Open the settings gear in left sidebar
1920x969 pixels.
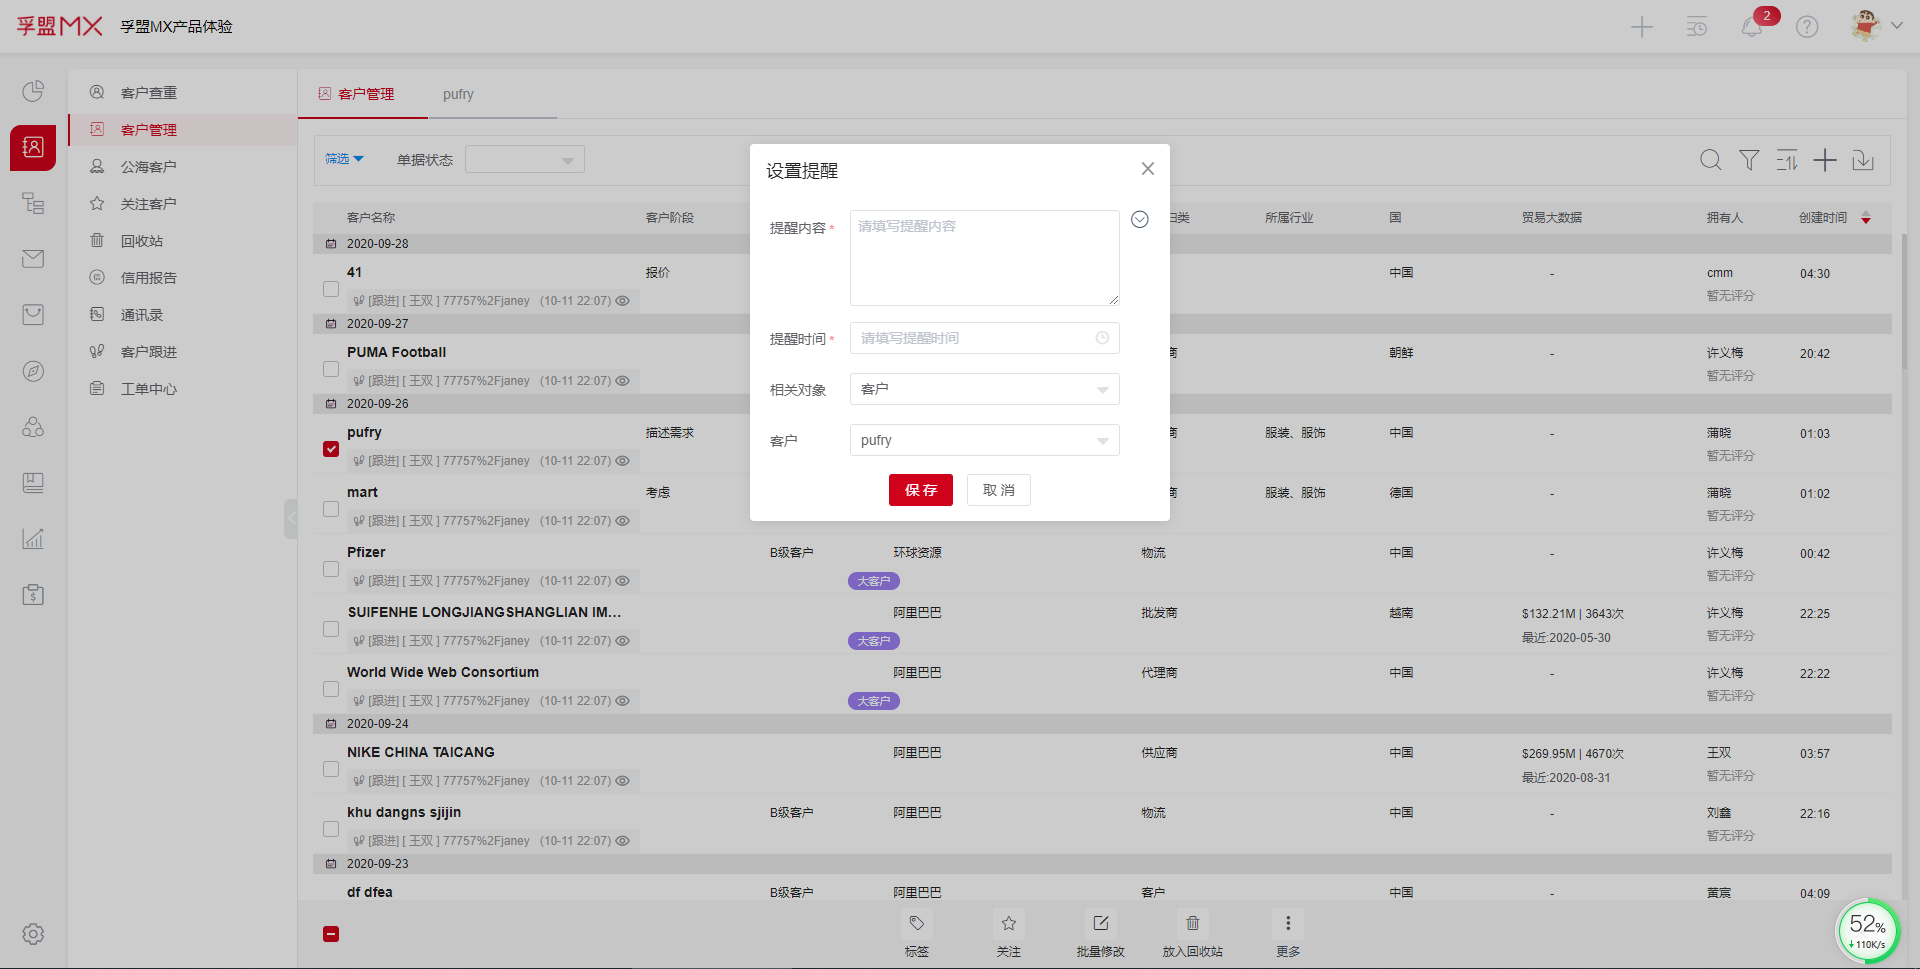(33, 934)
